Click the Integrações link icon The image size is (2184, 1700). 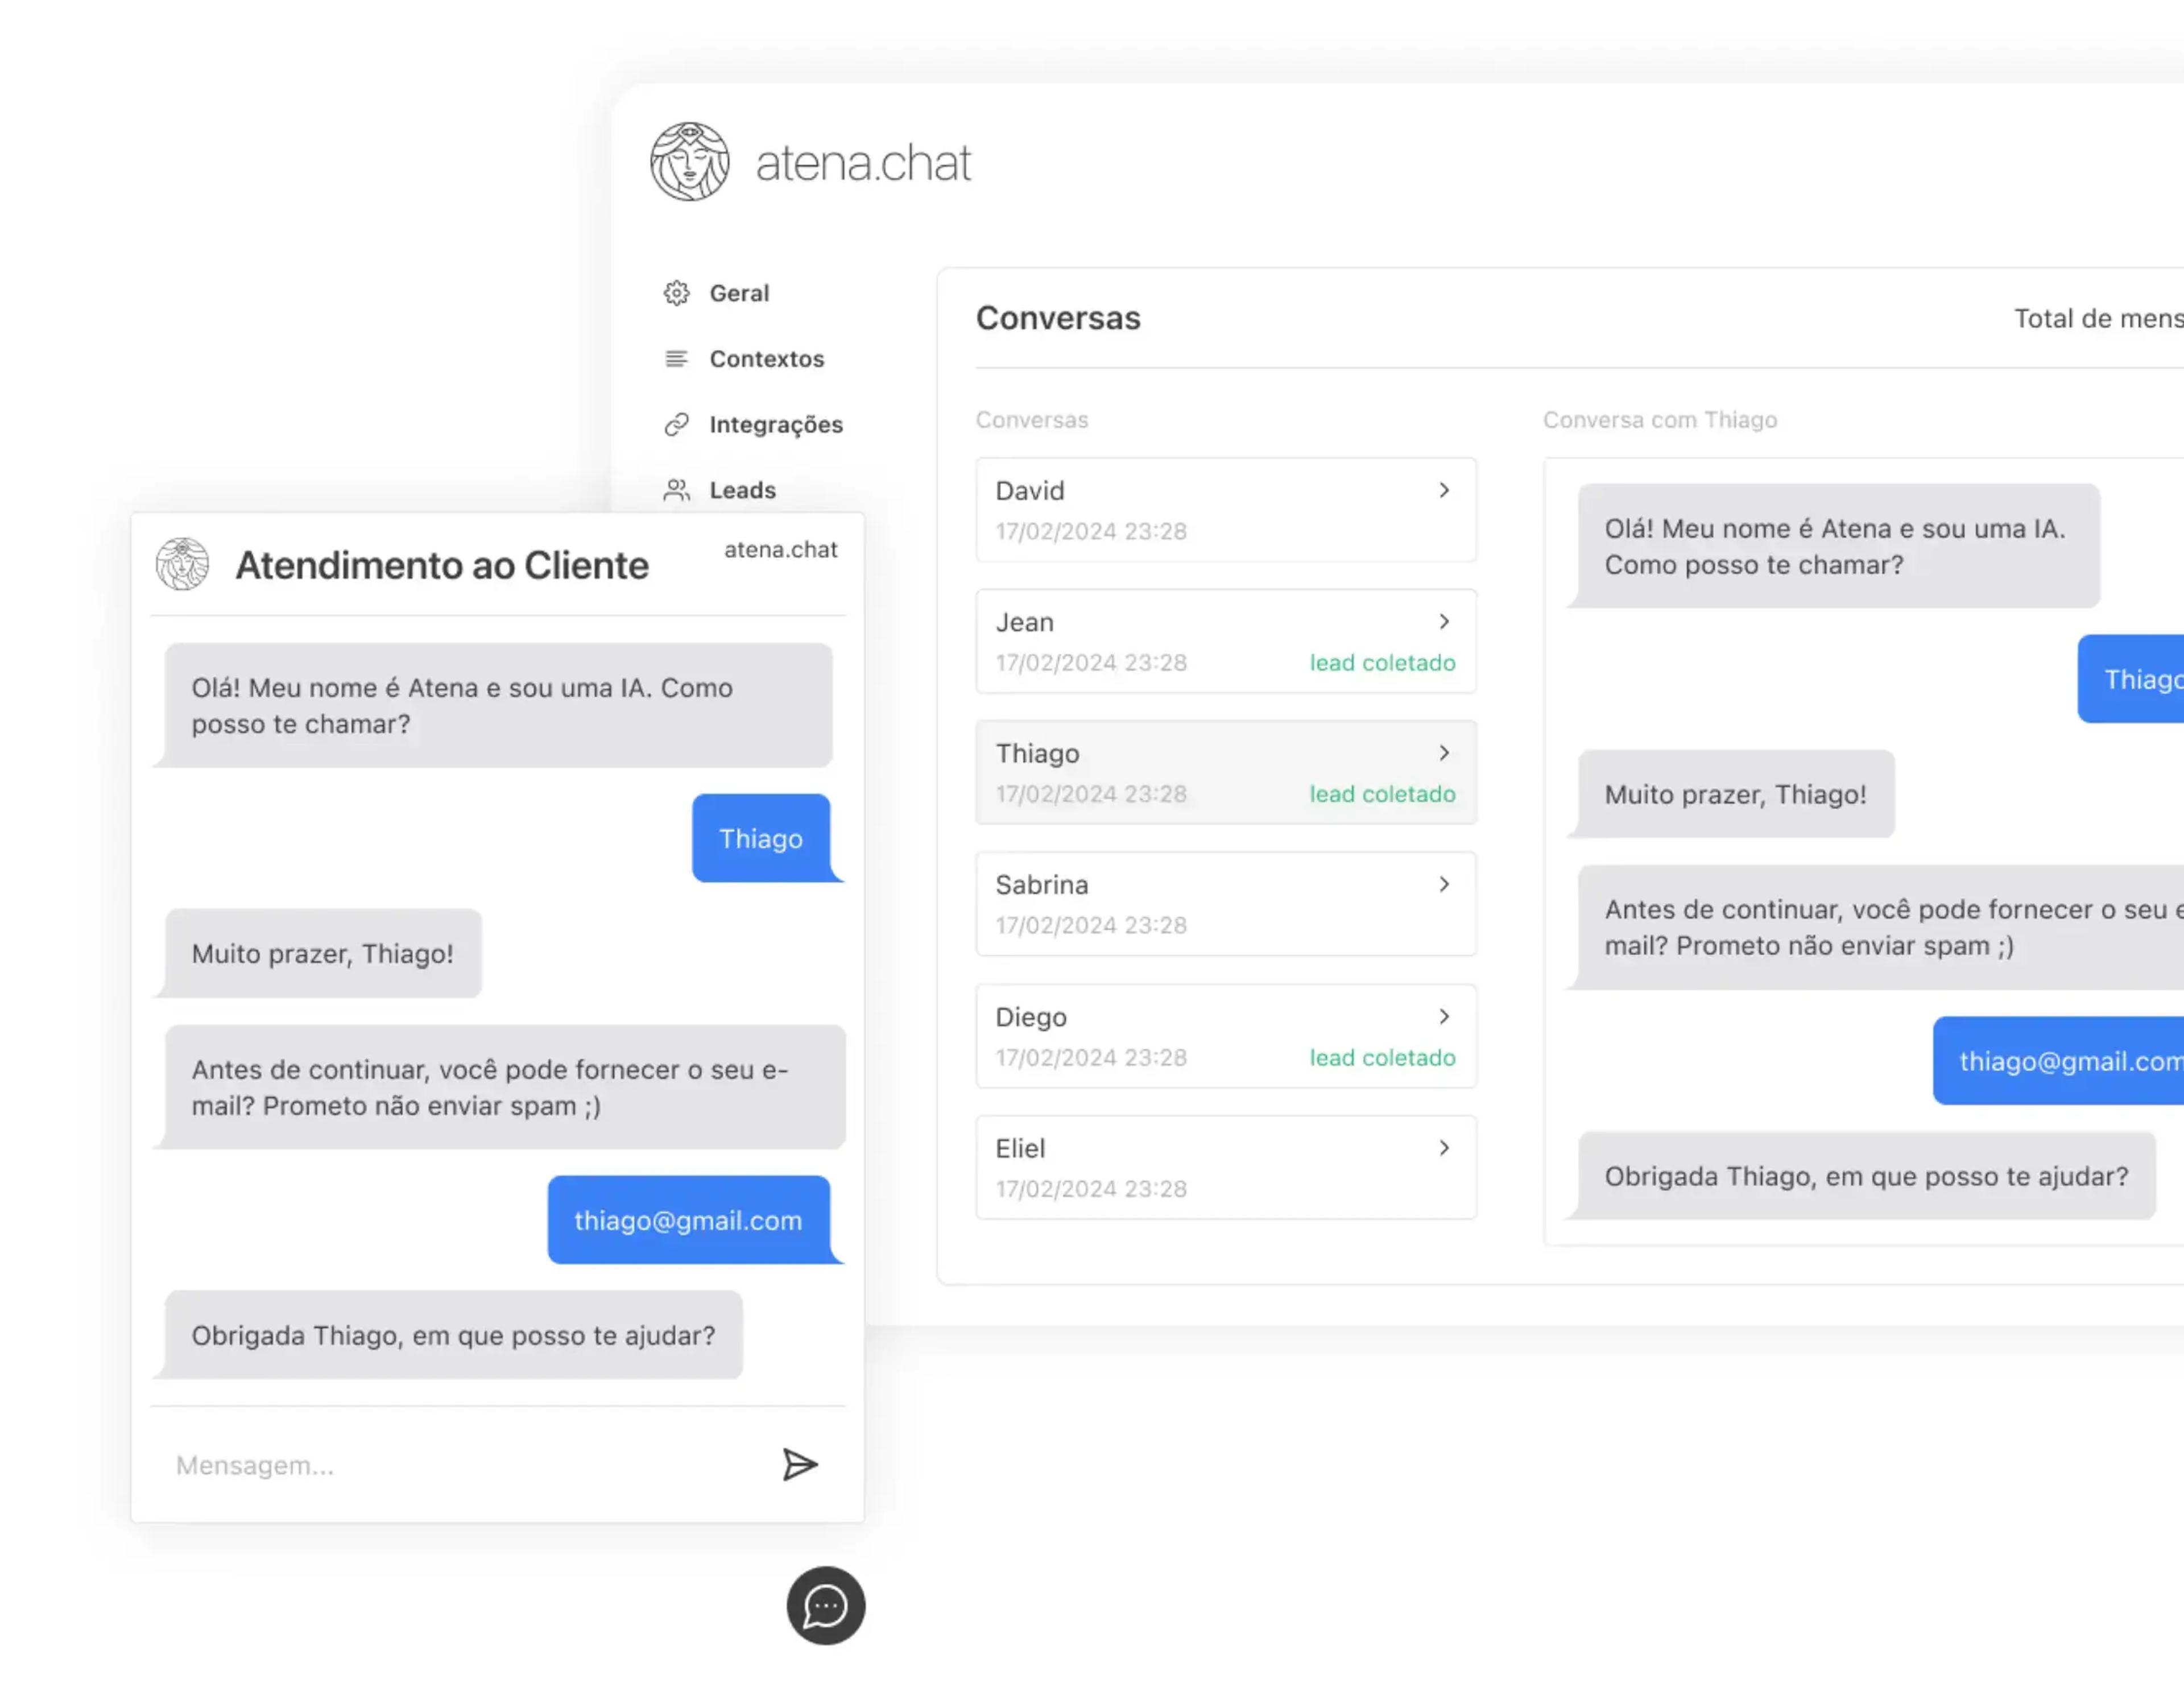pos(677,425)
